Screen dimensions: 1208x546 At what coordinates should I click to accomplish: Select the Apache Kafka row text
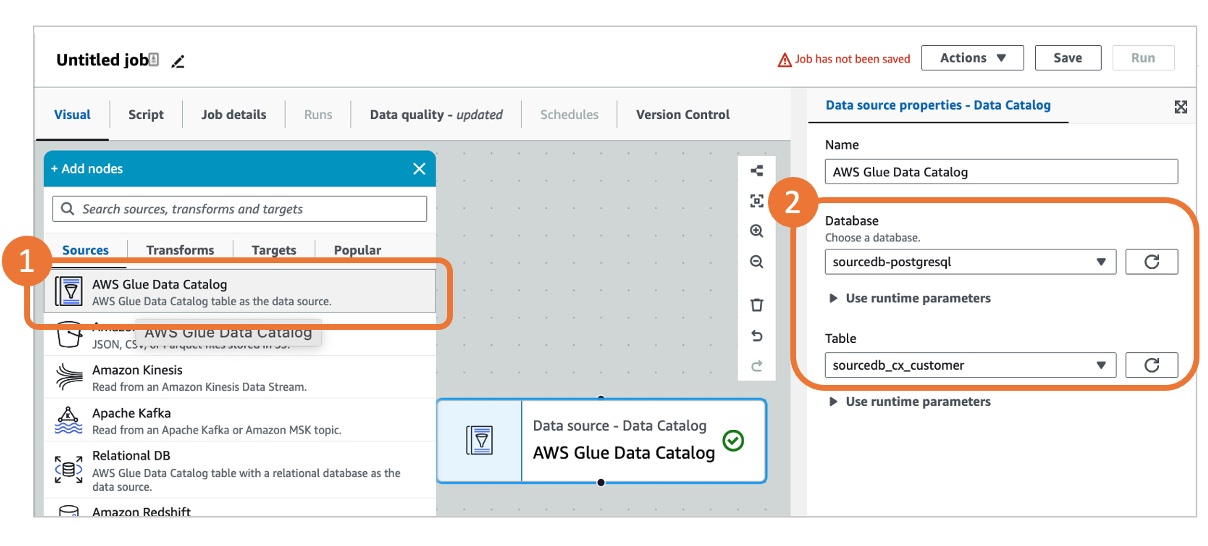point(132,413)
